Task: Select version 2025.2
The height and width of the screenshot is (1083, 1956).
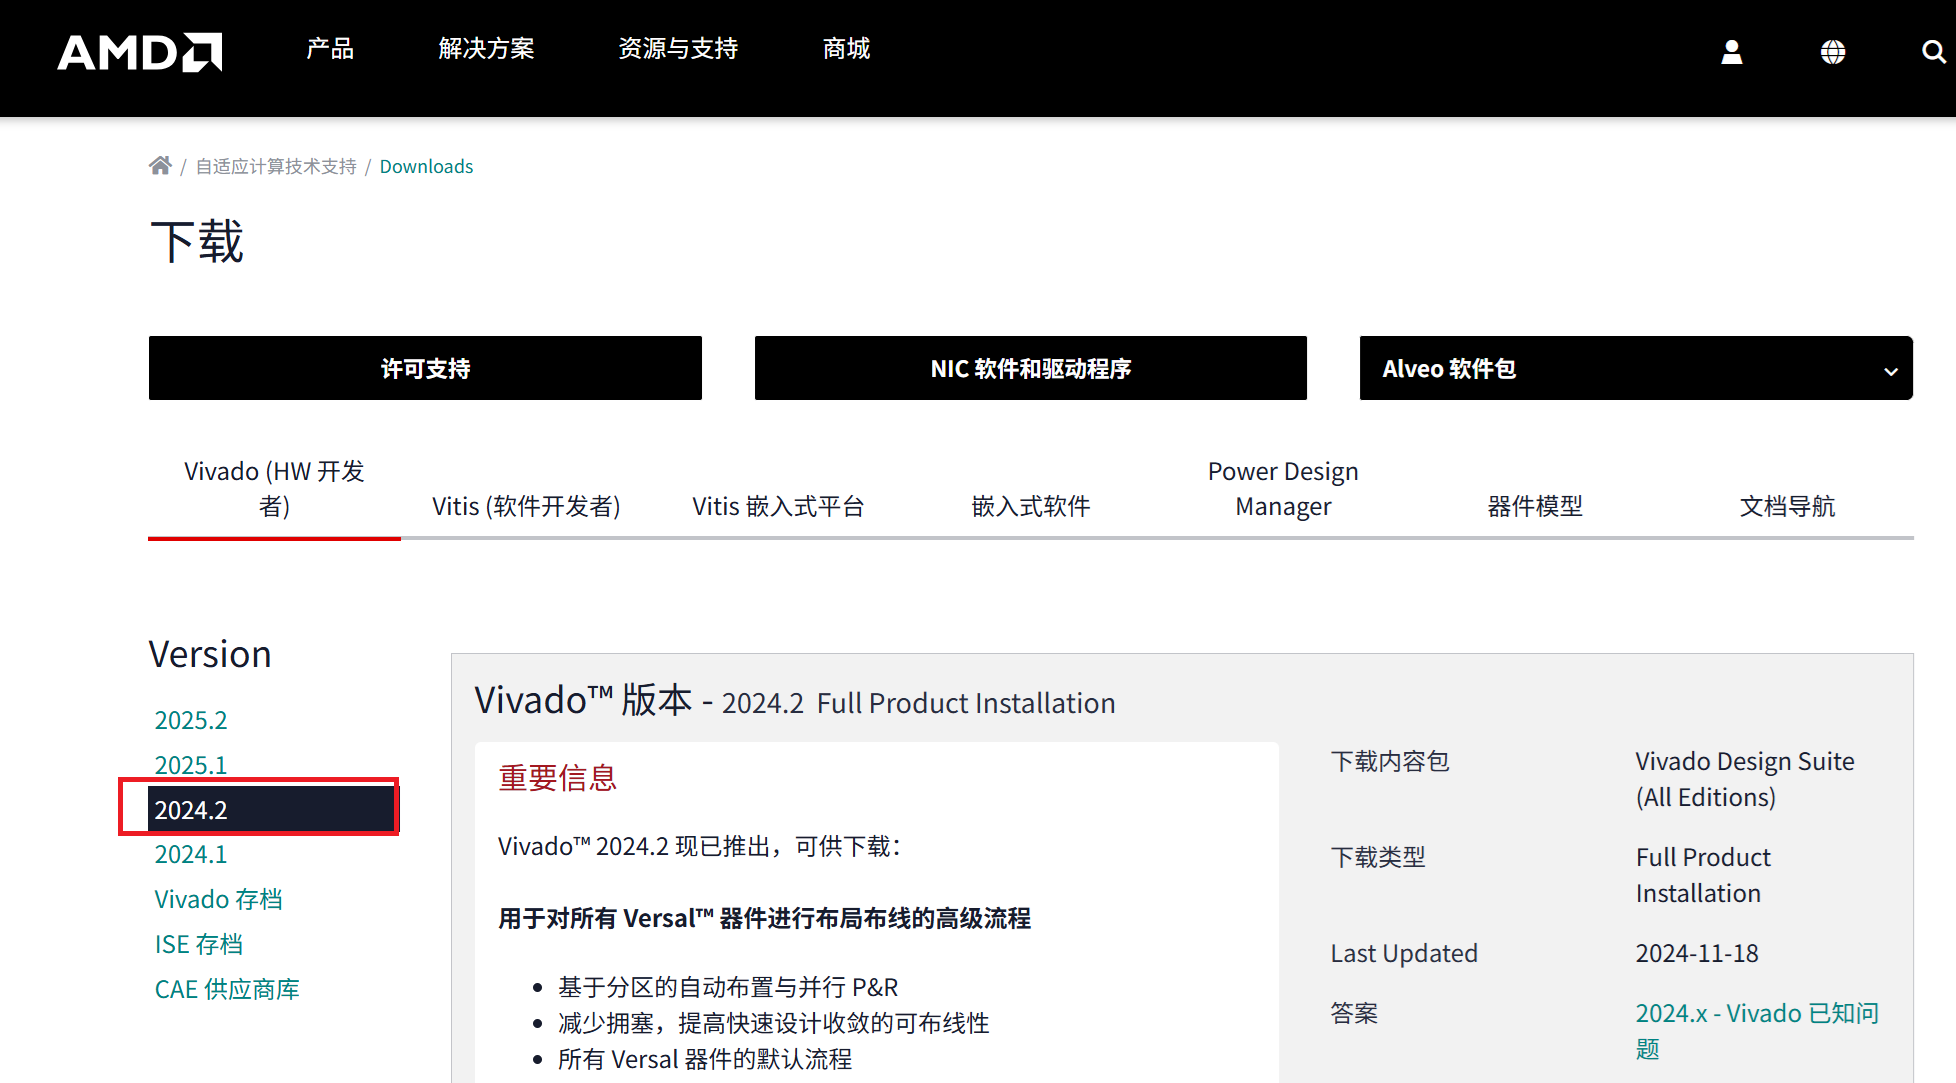Action: [191, 720]
